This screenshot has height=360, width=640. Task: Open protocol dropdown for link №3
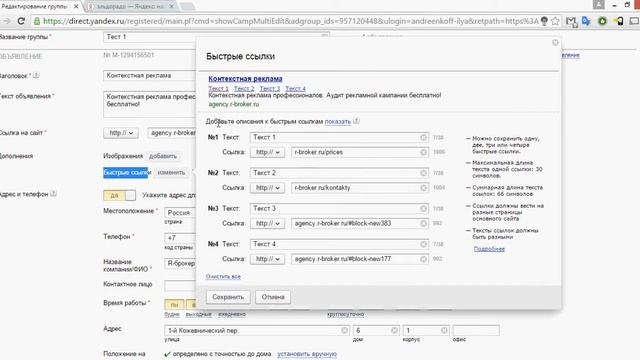pos(267,223)
